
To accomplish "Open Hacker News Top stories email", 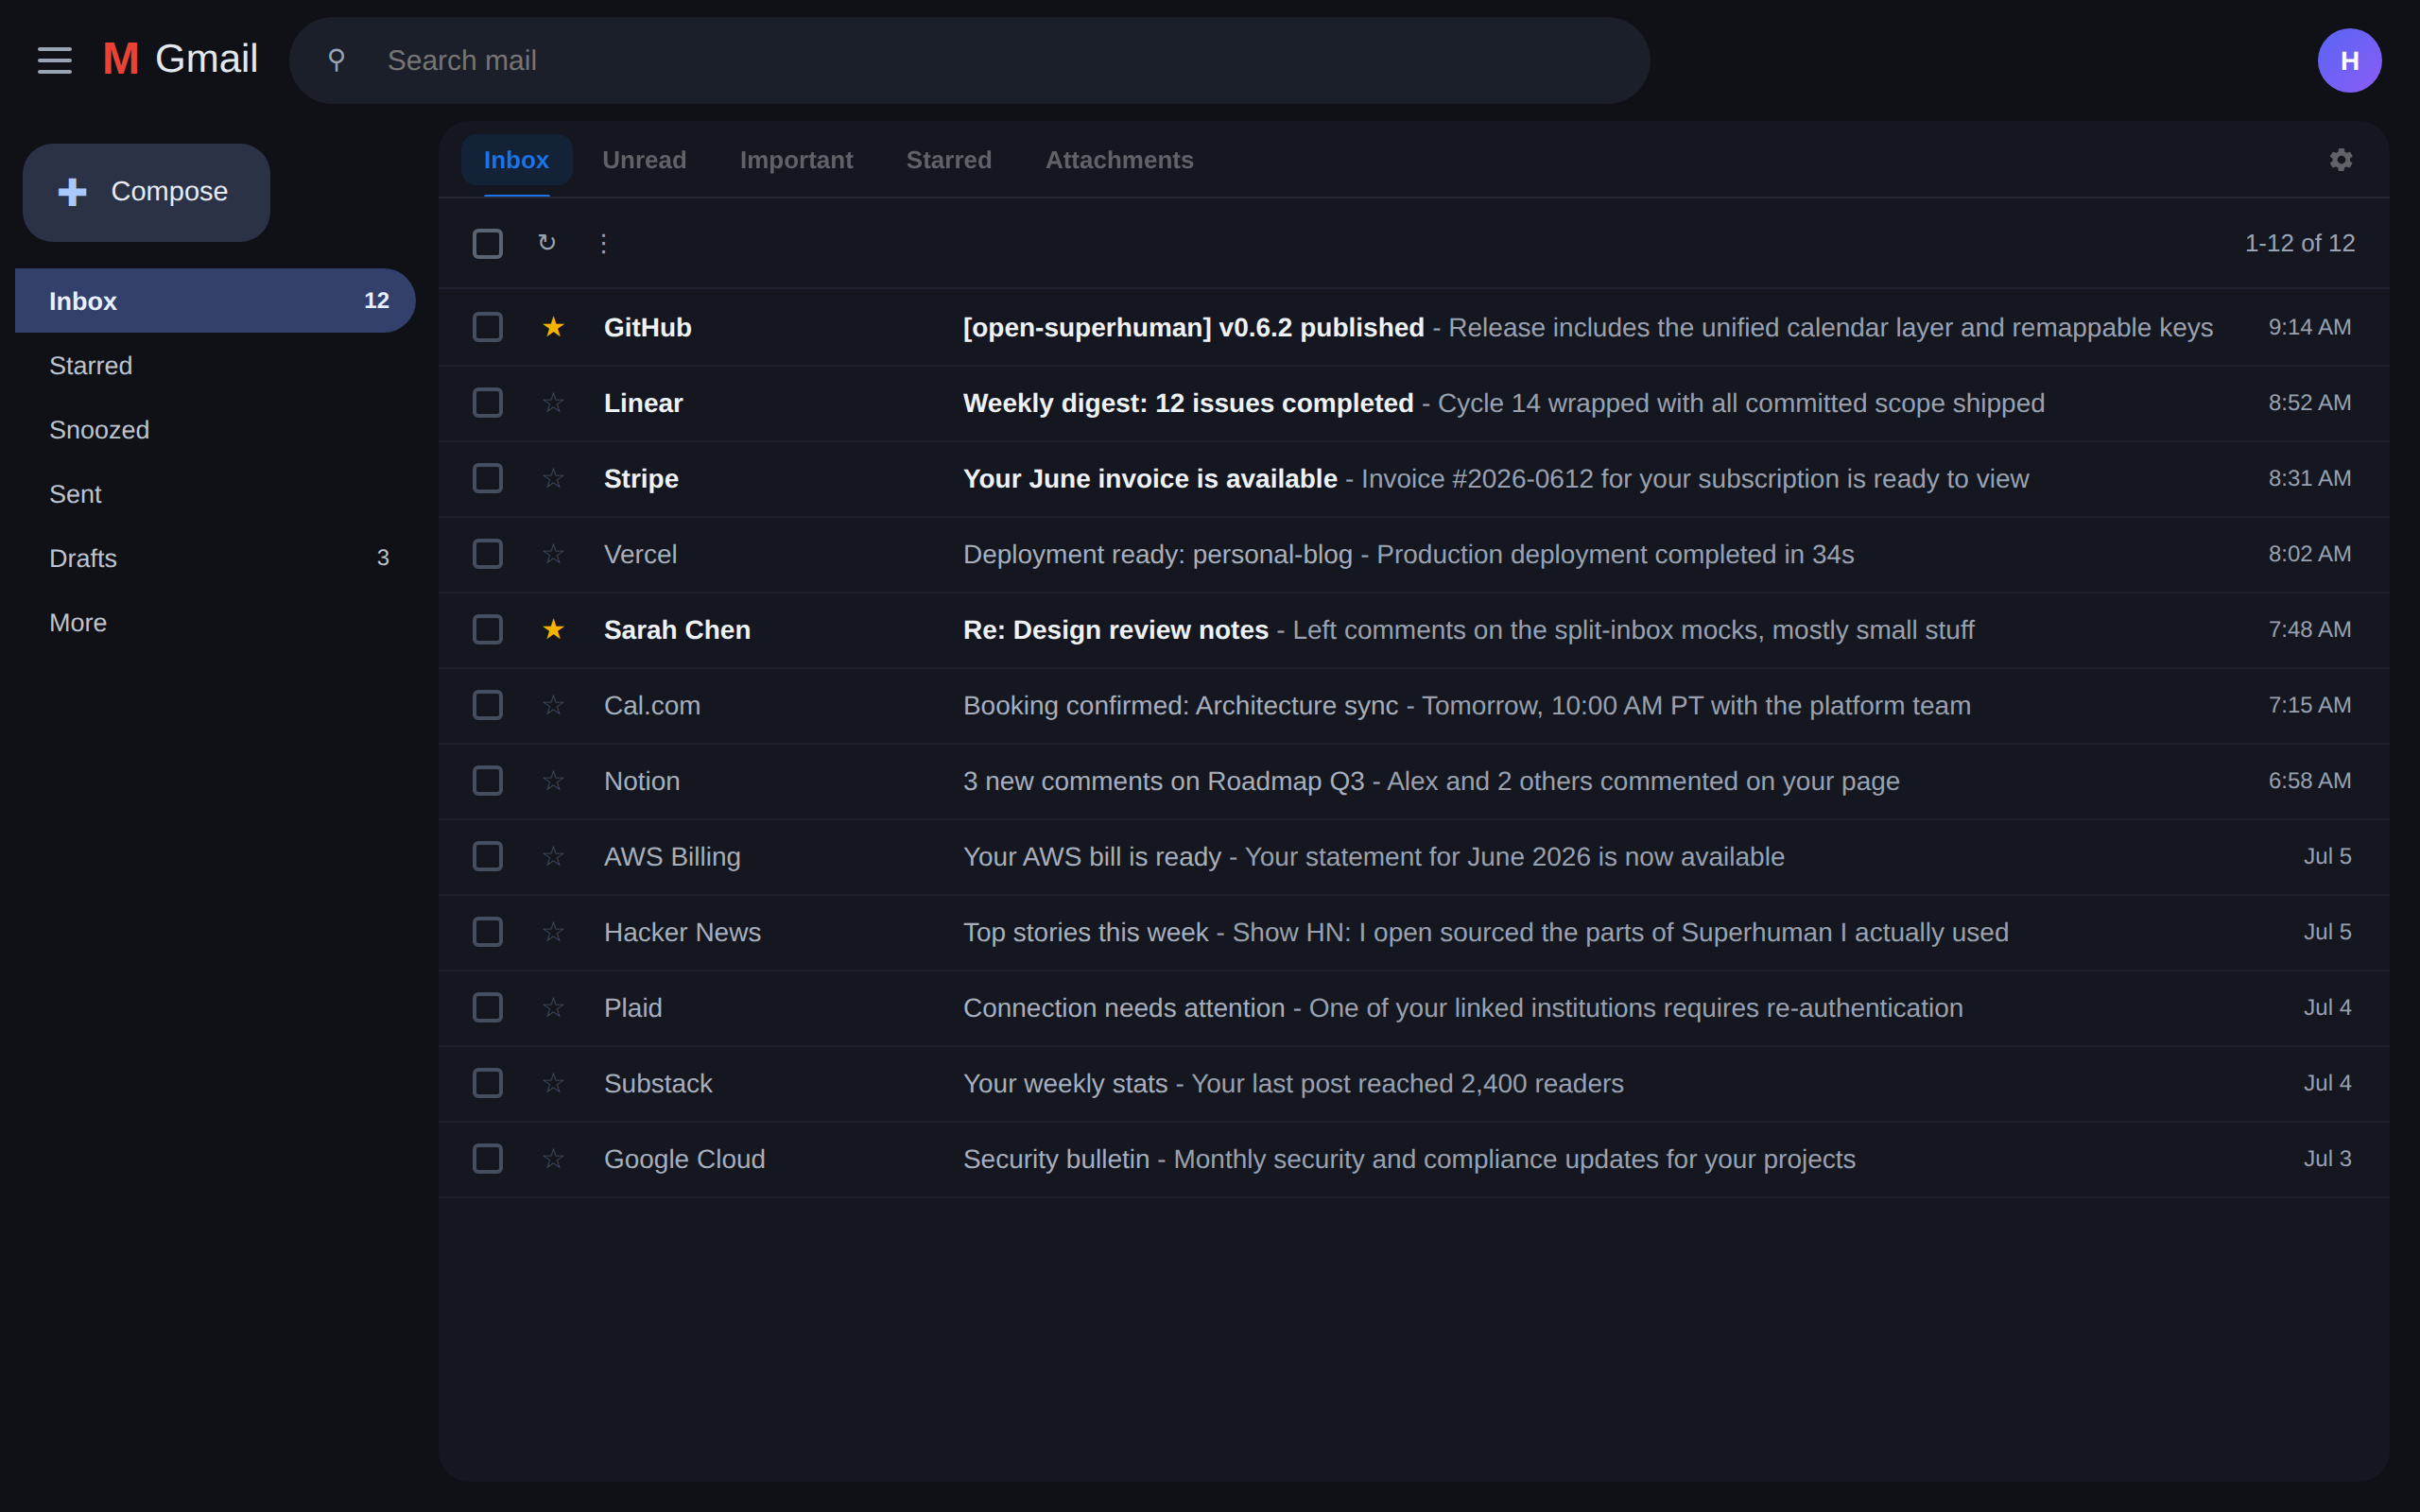I will 1413,932.
